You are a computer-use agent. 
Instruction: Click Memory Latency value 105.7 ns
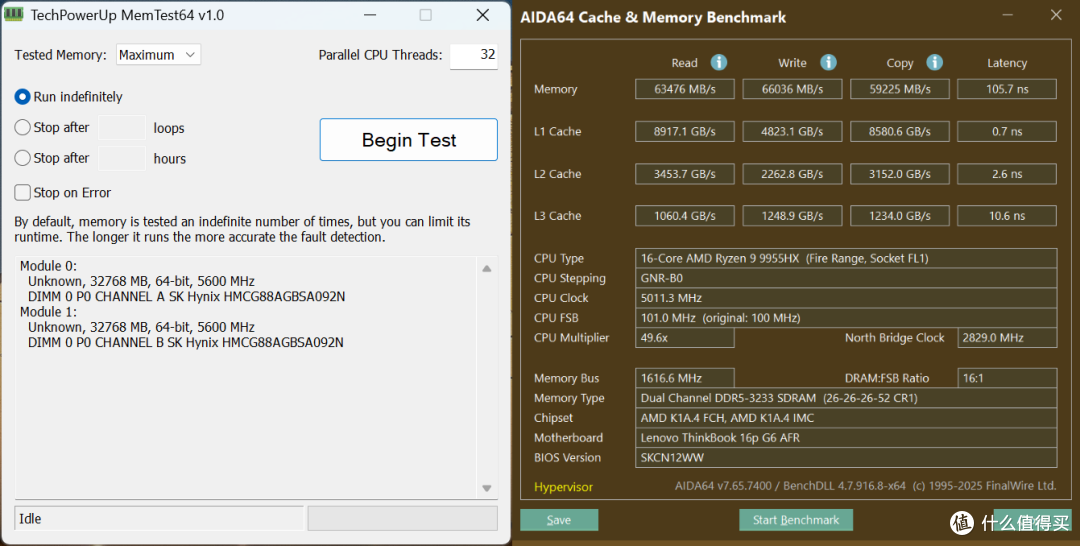(1007, 89)
